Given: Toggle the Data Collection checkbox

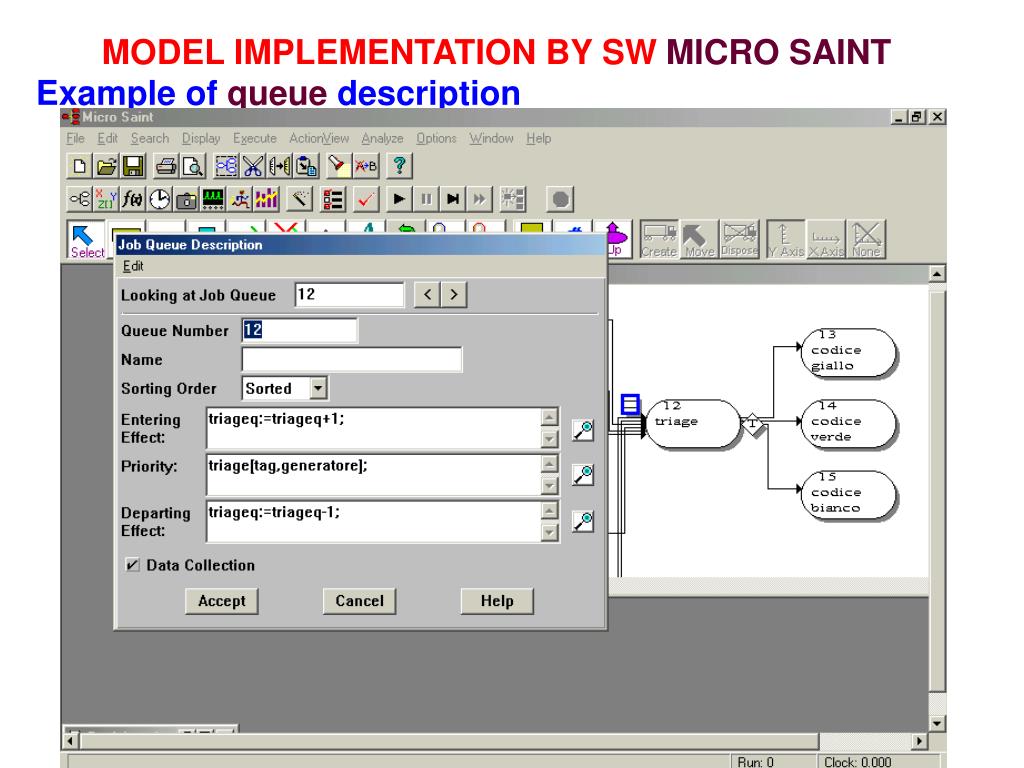Looking at the screenshot, I should (x=133, y=565).
